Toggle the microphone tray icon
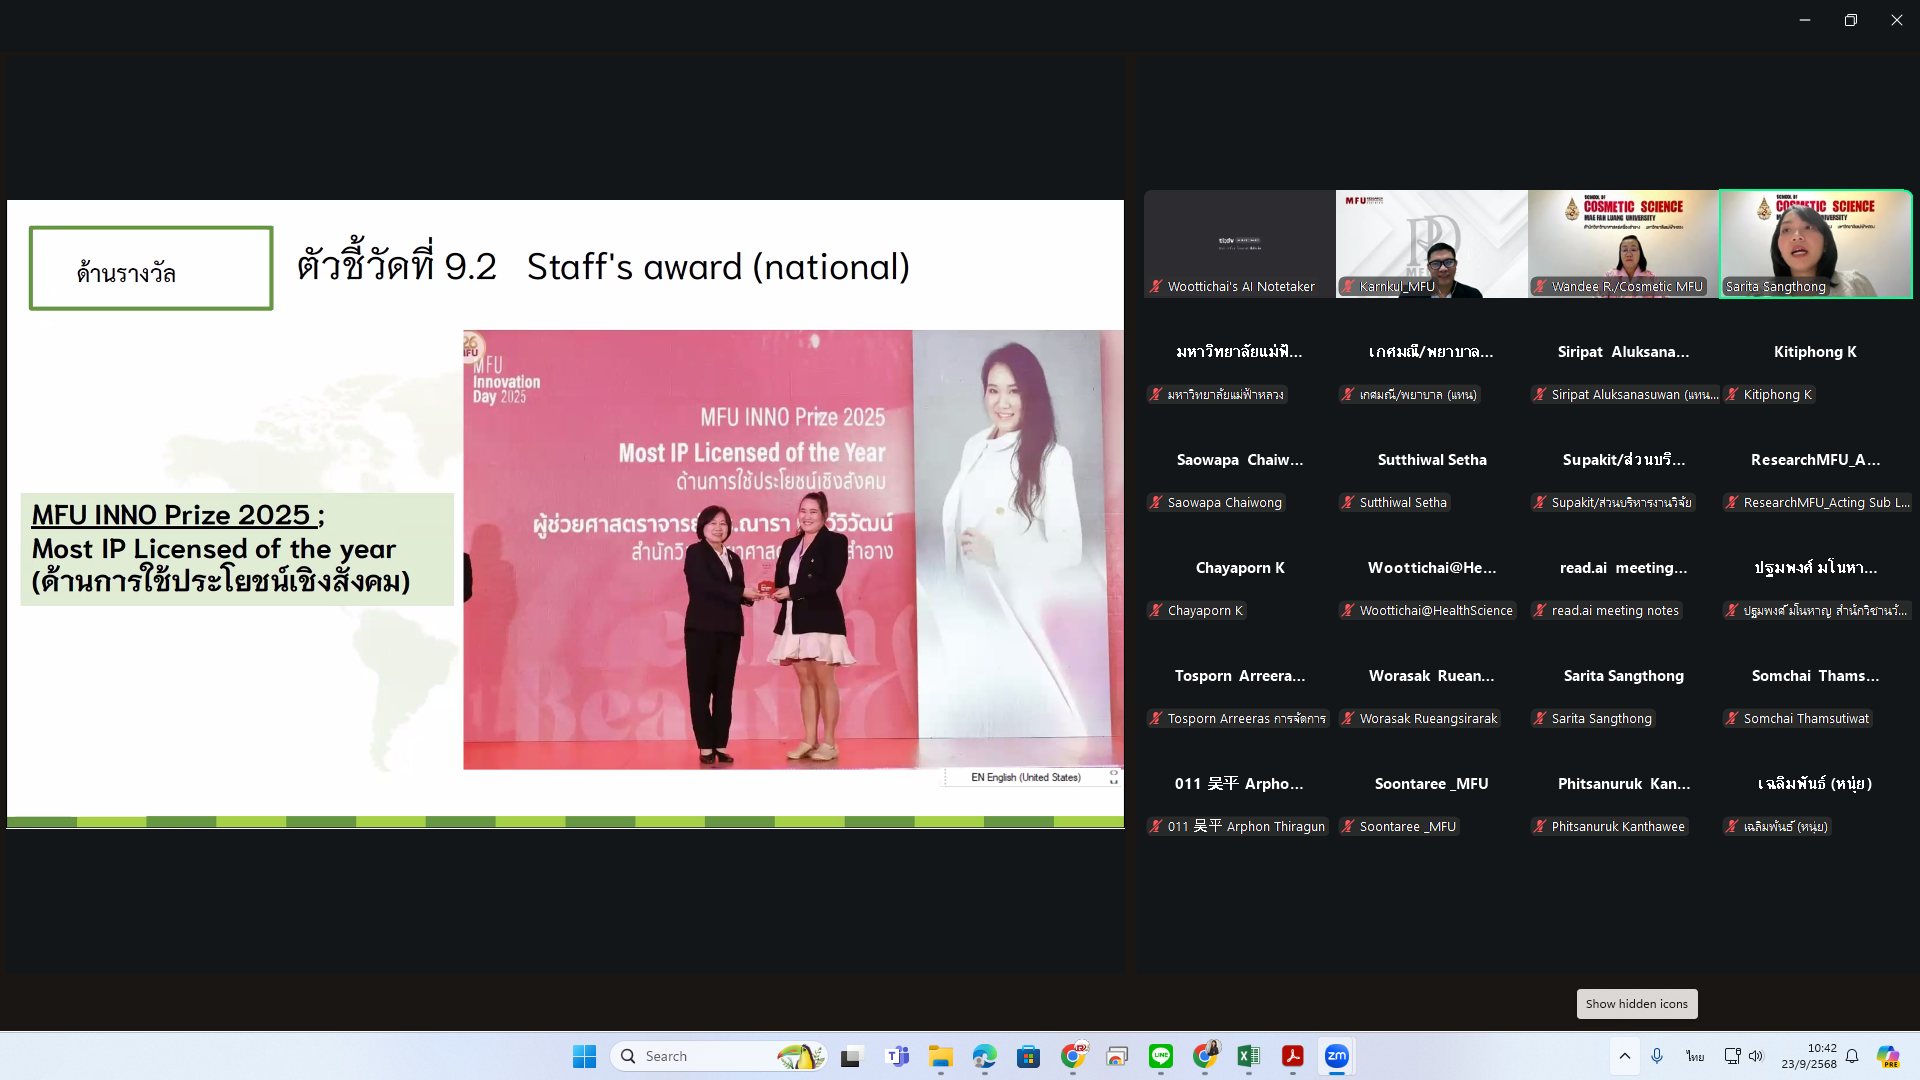This screenshot has width=1920, height=1080. click(1657, 1056)
